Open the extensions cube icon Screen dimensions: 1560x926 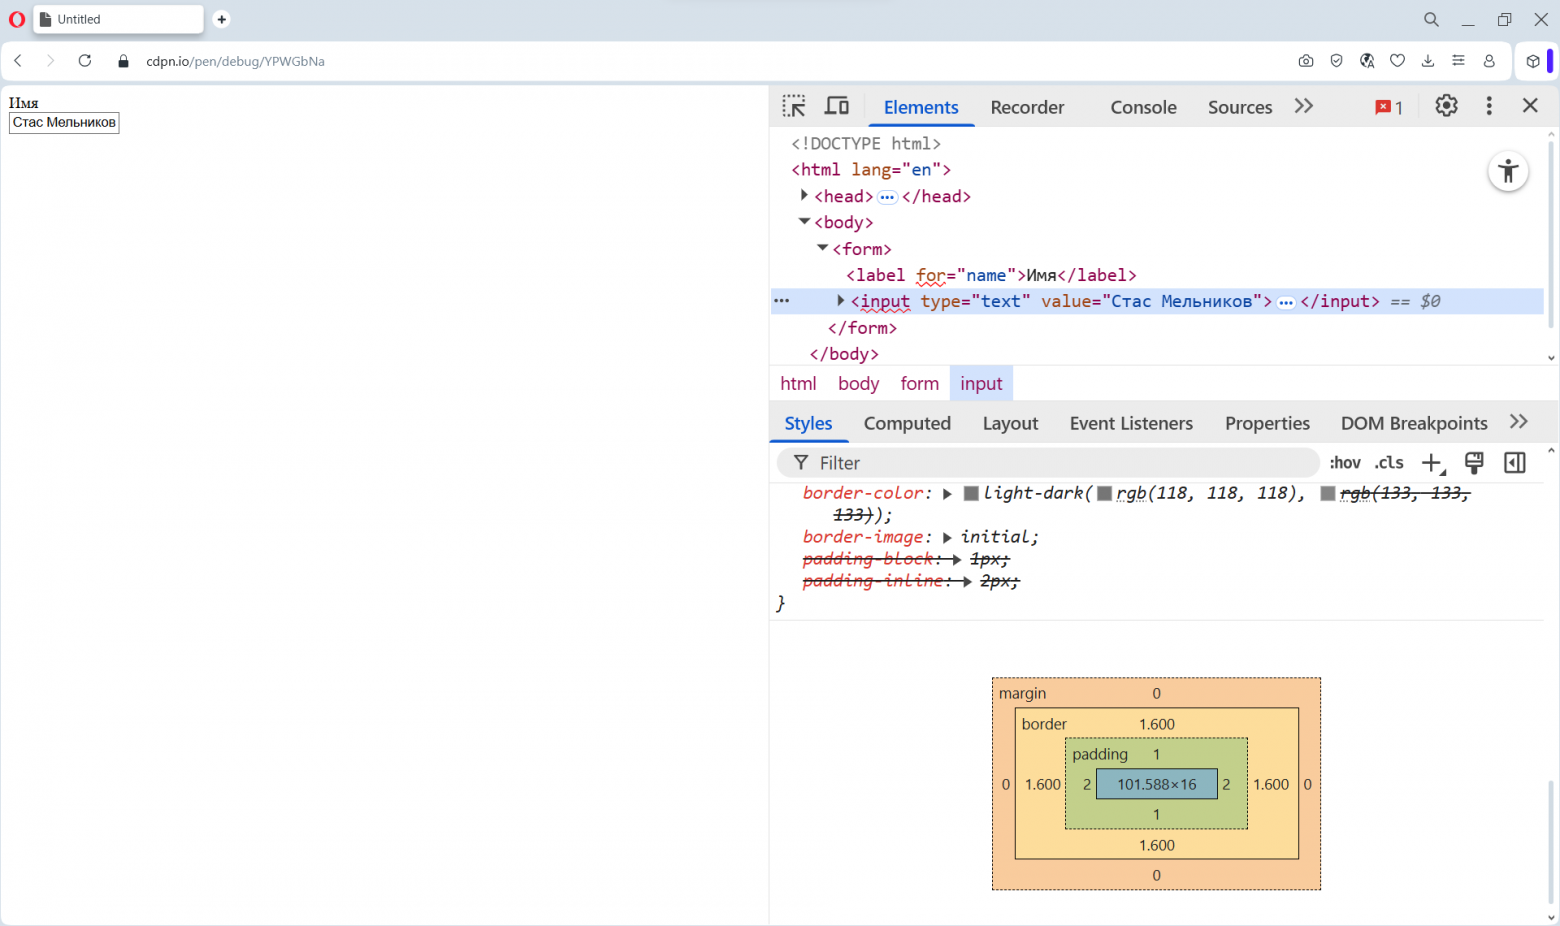1533,61
